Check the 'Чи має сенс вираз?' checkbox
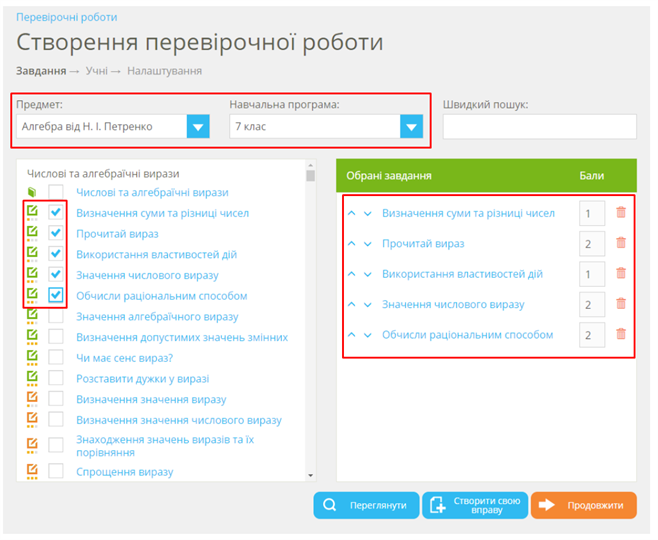 (56, 357)
